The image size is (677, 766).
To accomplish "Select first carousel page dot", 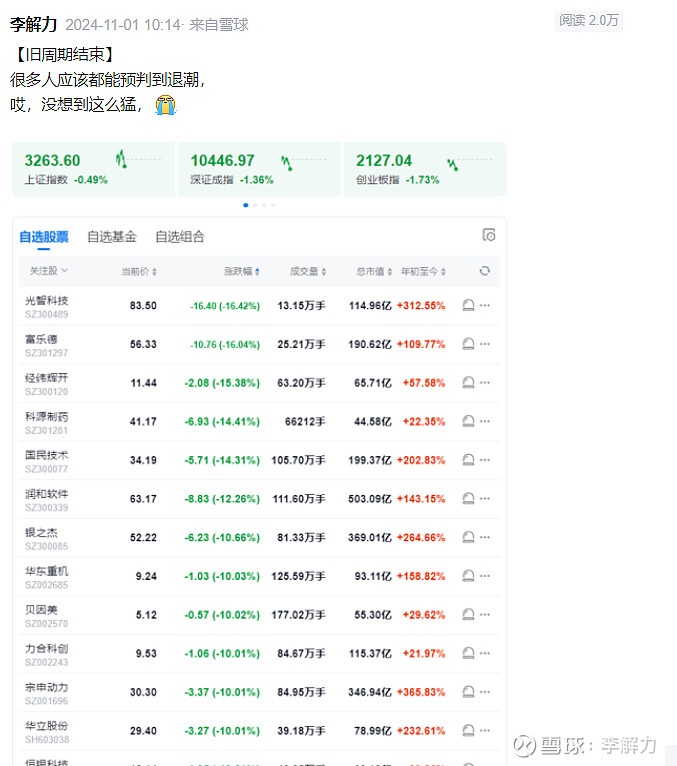I will click(x=246, y=205).
